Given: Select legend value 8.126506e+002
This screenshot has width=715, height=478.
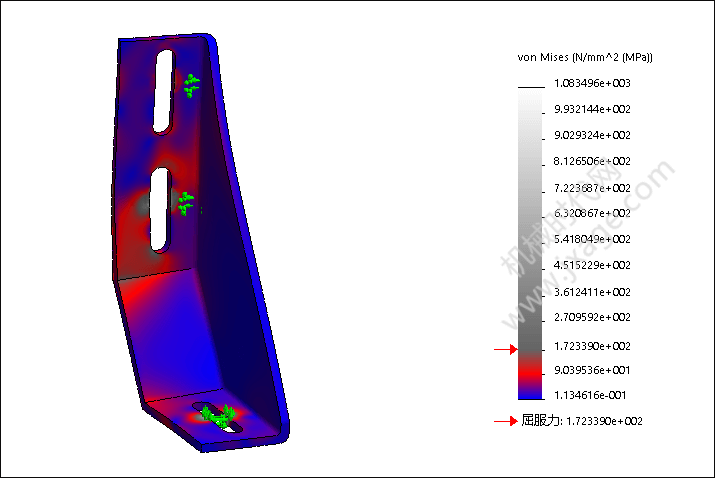Looking at the screenshot, I should click(592, 161).
